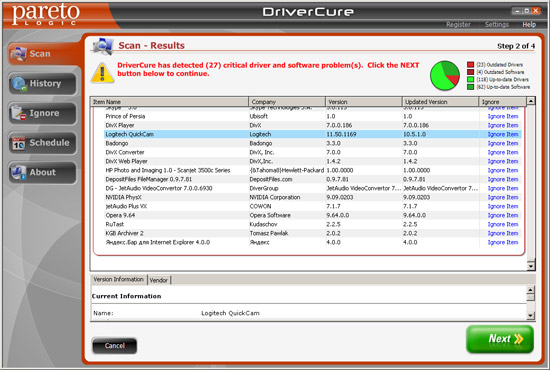Open the Help menu
The width and height of the screenshot is (550, 370).
tap(529, 25)
